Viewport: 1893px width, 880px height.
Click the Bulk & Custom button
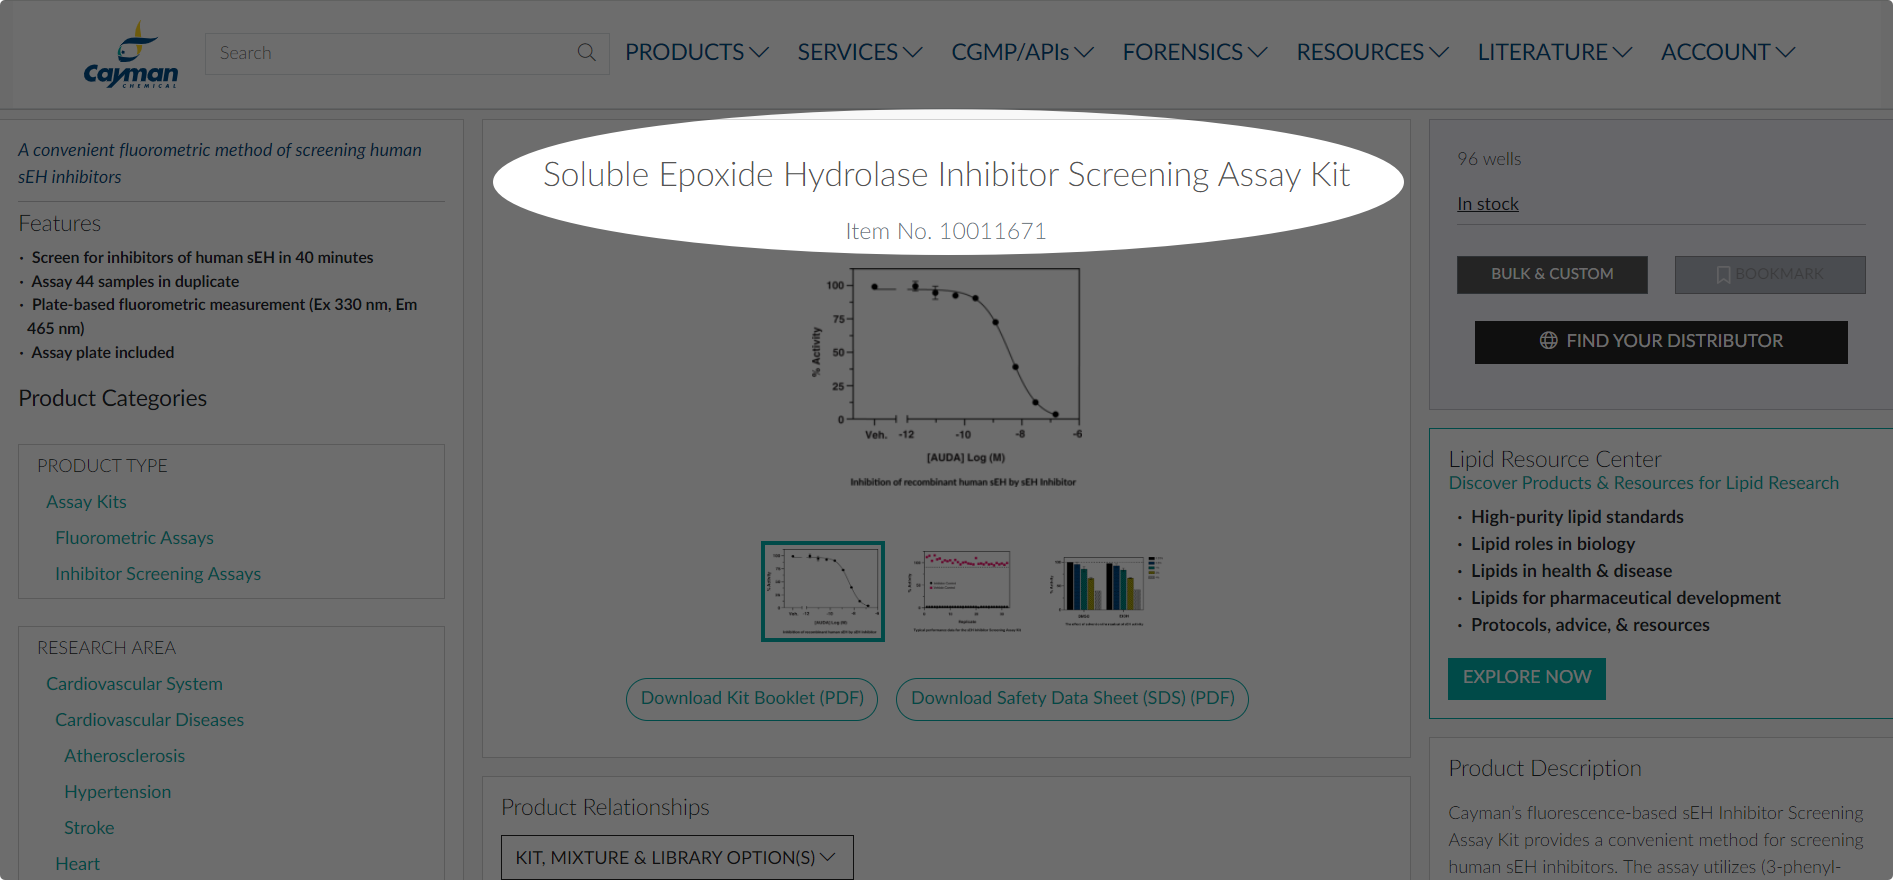coord(1551,274)
